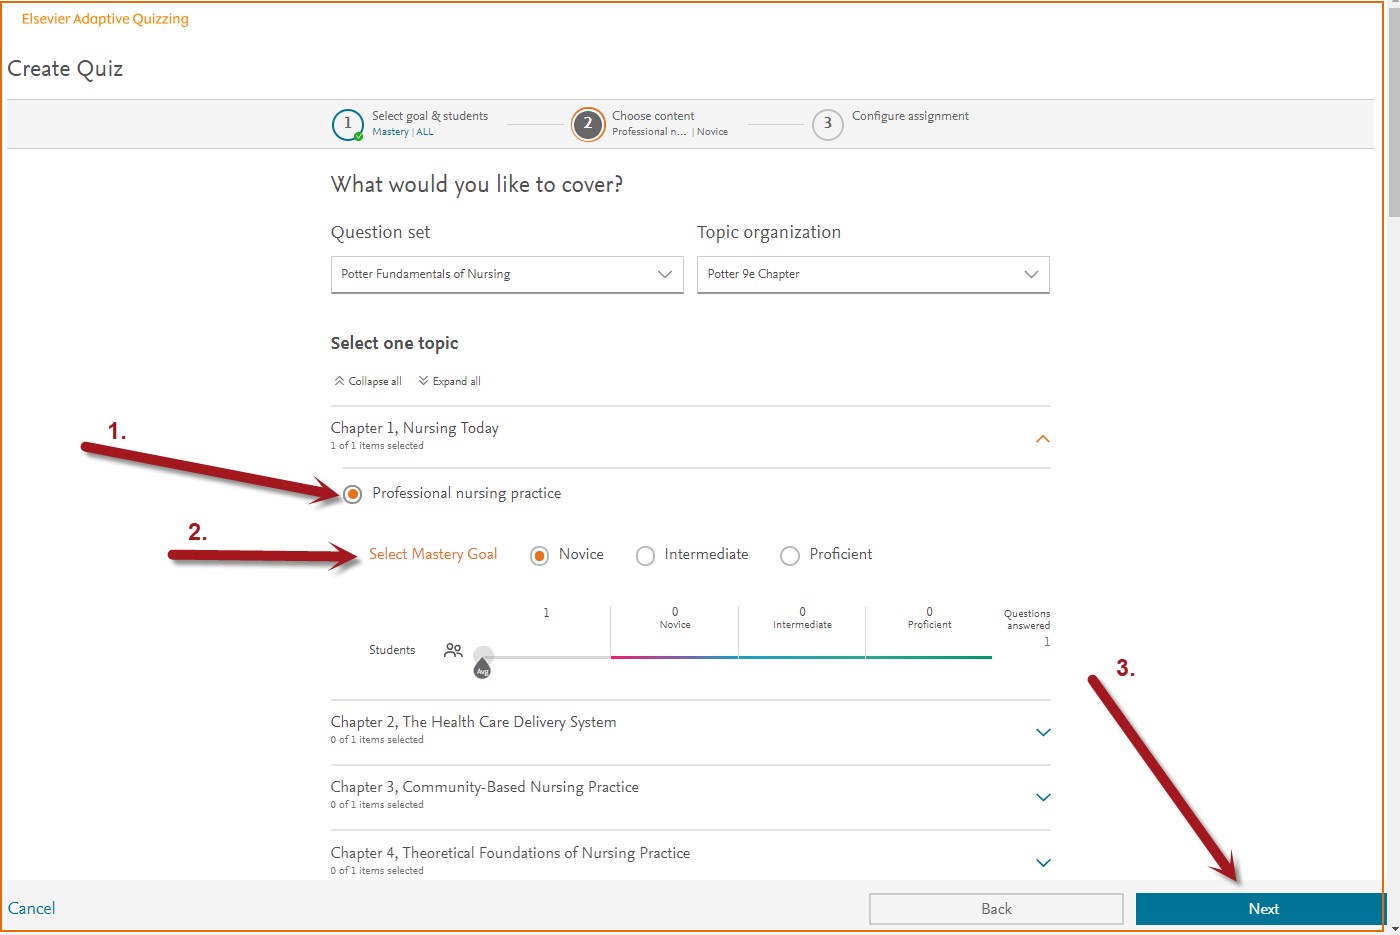This screenshot has height=935, width=1400.
Task: Choose Proficient as the mastery goal
Action: click(x=790, y=555)
